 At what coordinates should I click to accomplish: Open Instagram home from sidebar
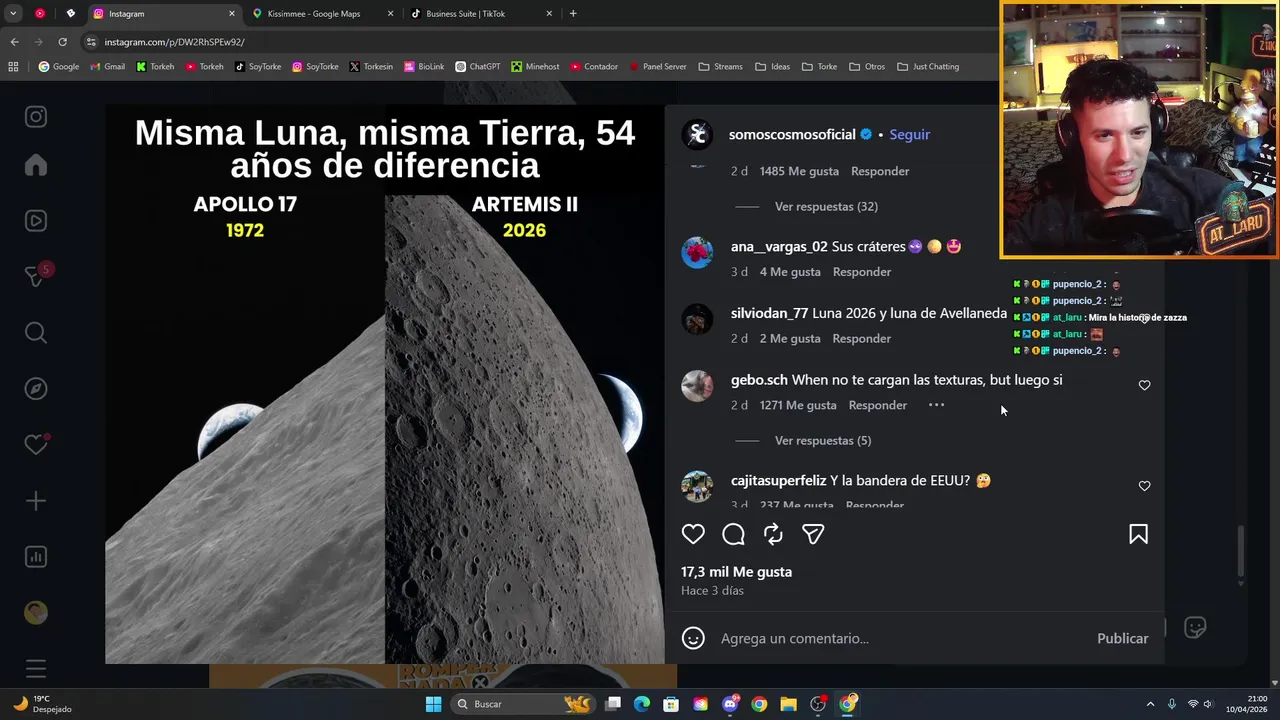pyautogui.click(x=36, y=165)
